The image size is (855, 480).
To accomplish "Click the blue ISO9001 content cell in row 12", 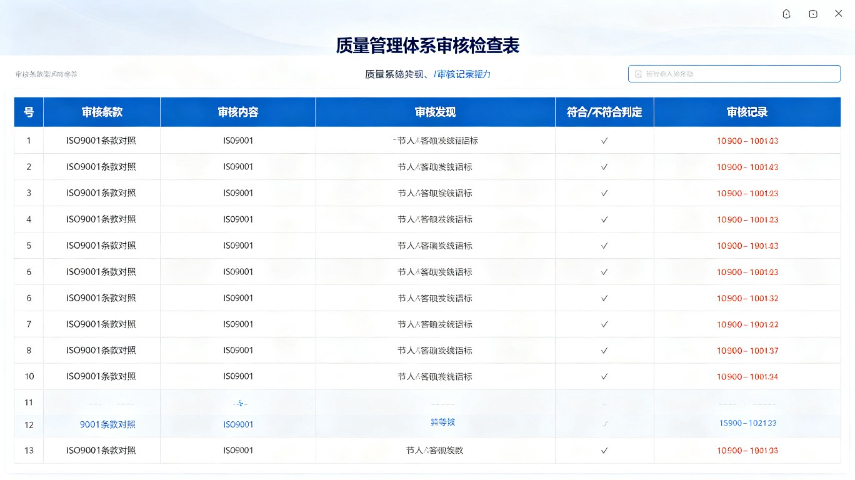I will [238, 424].
